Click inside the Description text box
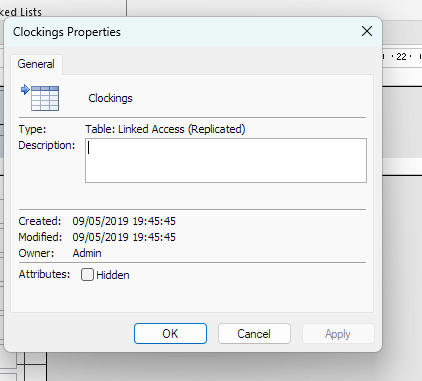422x381 pixels. point(226,160)
